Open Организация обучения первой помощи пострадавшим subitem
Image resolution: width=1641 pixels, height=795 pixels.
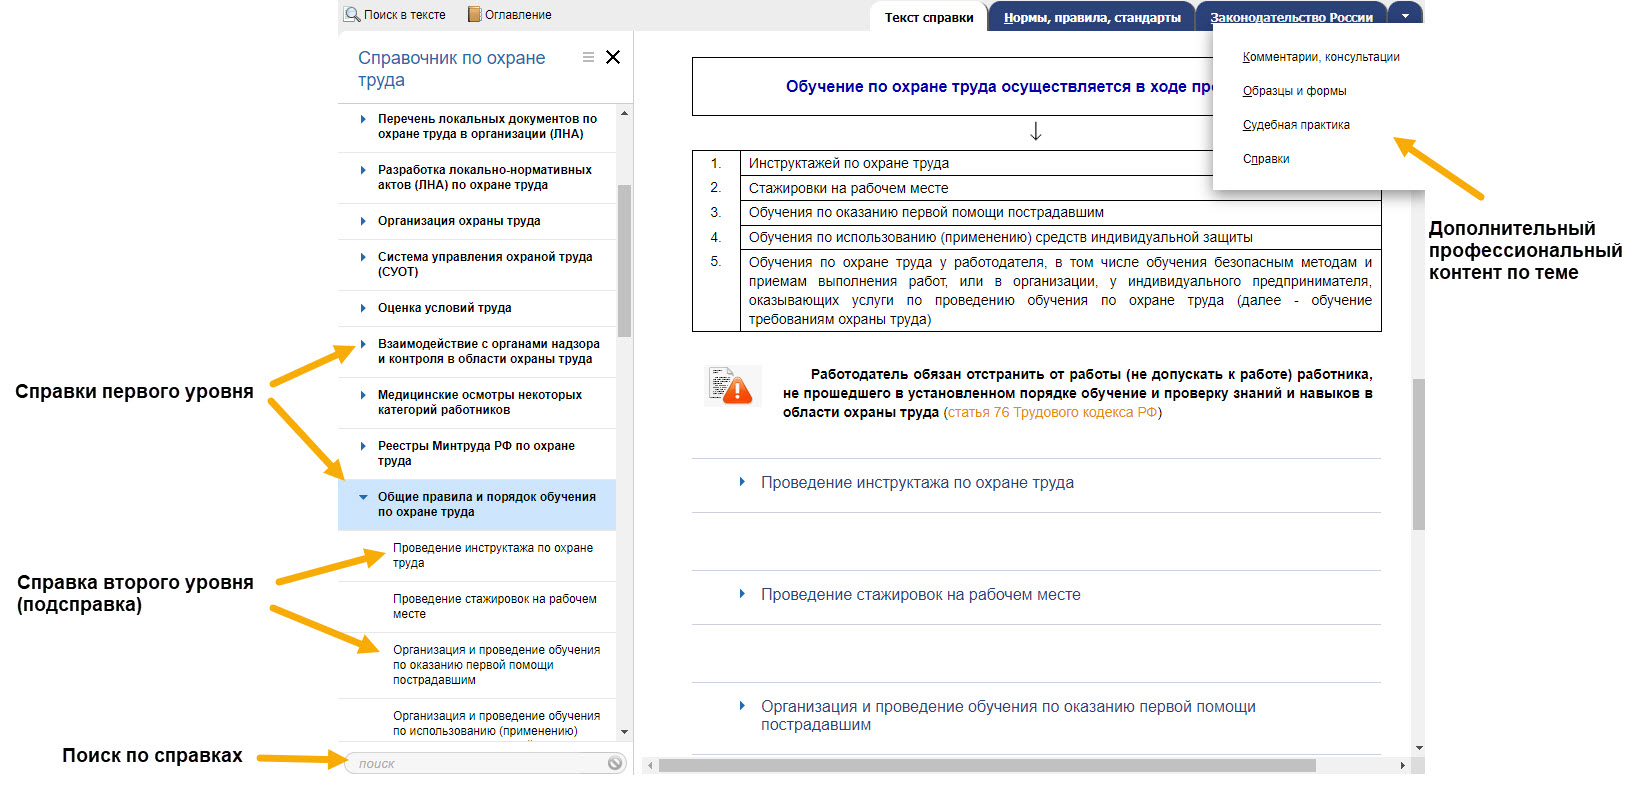tap(496, 665)
